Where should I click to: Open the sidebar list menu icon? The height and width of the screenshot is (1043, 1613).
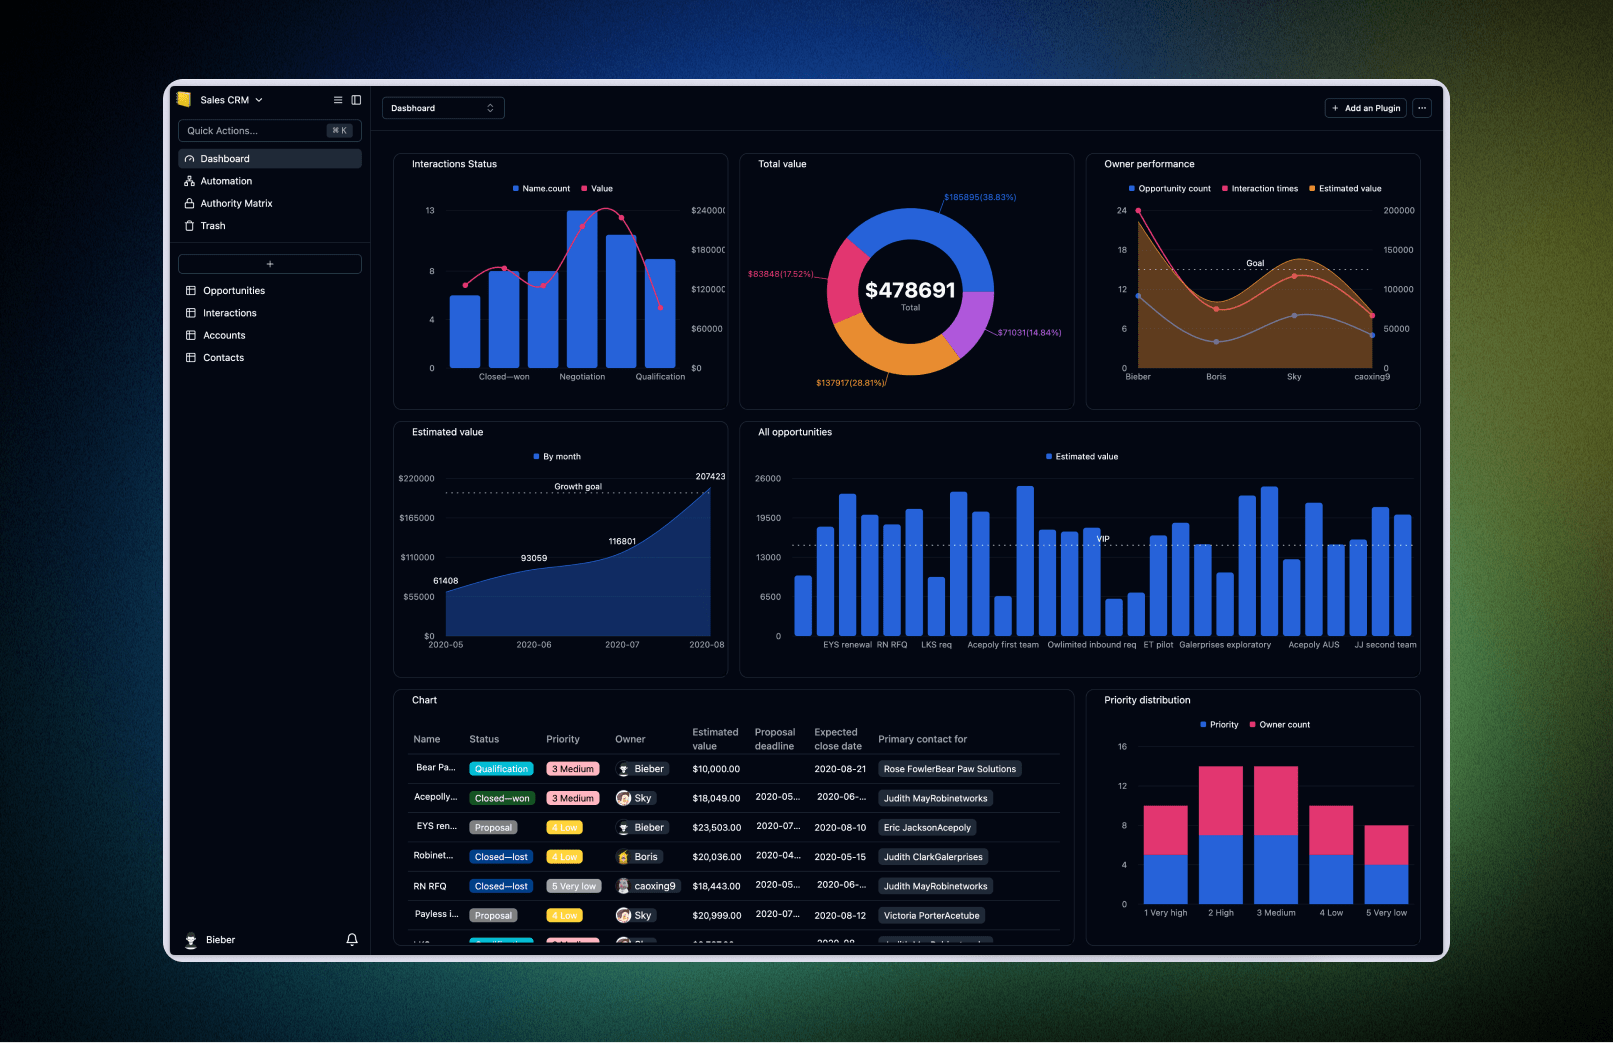338,100
